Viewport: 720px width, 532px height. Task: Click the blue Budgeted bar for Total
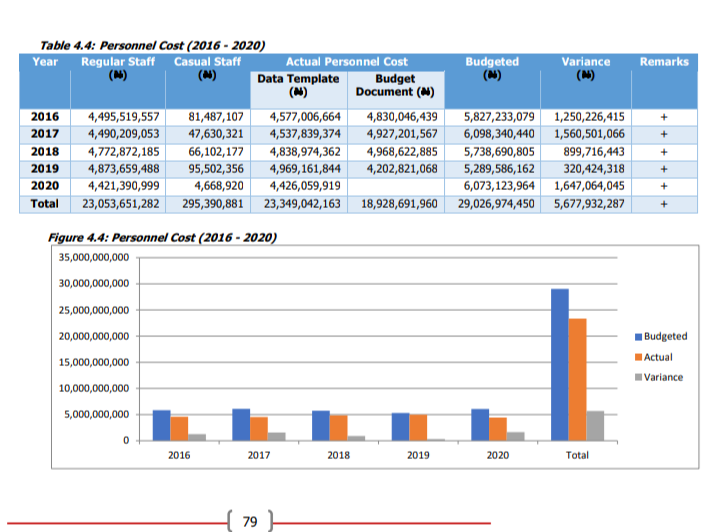click(x=560, y=365)
